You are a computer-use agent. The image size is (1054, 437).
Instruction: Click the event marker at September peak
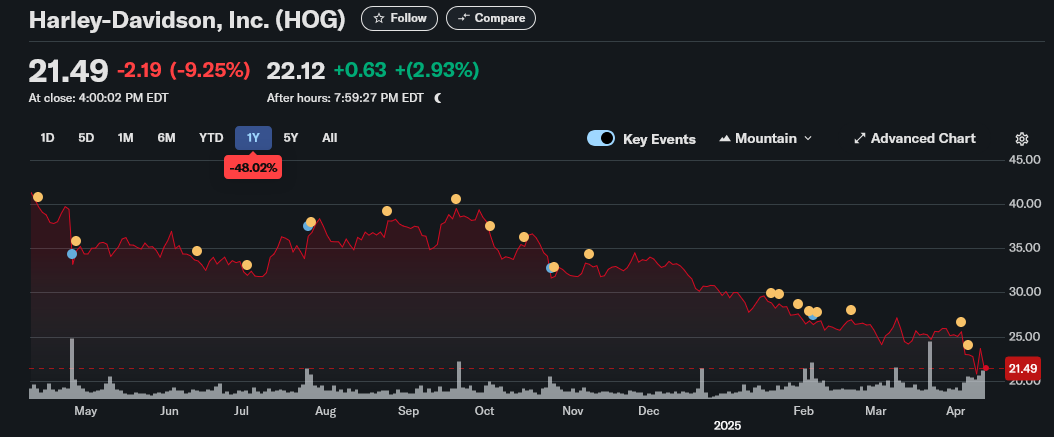click(456, 199)
